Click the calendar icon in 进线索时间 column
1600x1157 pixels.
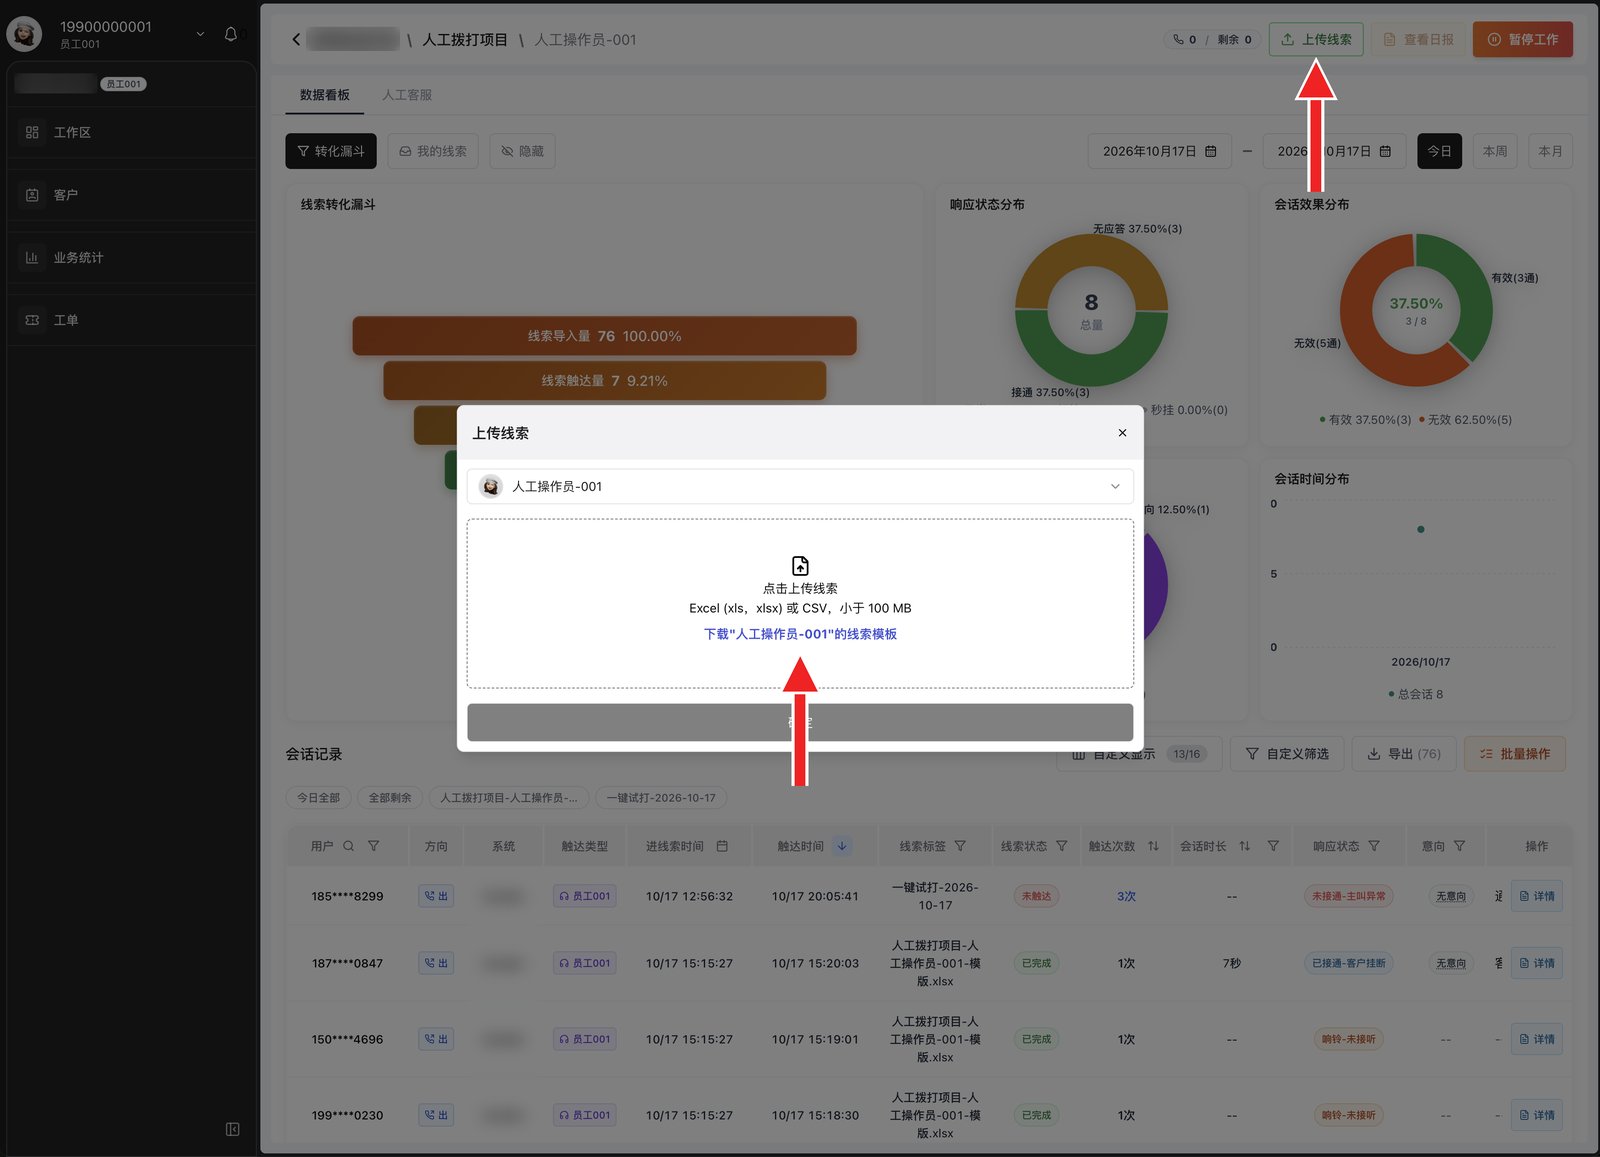click(x=722, y=846)
